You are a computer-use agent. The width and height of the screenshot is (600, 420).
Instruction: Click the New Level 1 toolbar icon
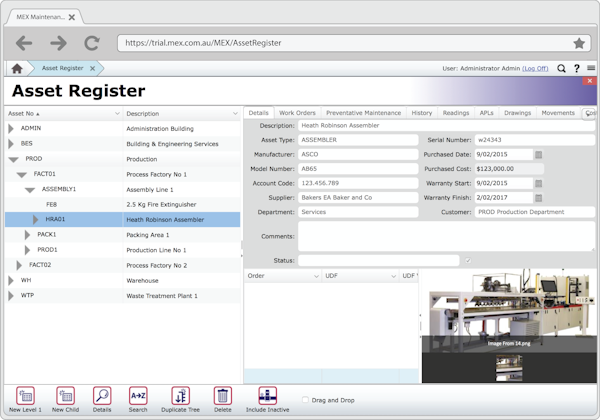tap(26, 395)
